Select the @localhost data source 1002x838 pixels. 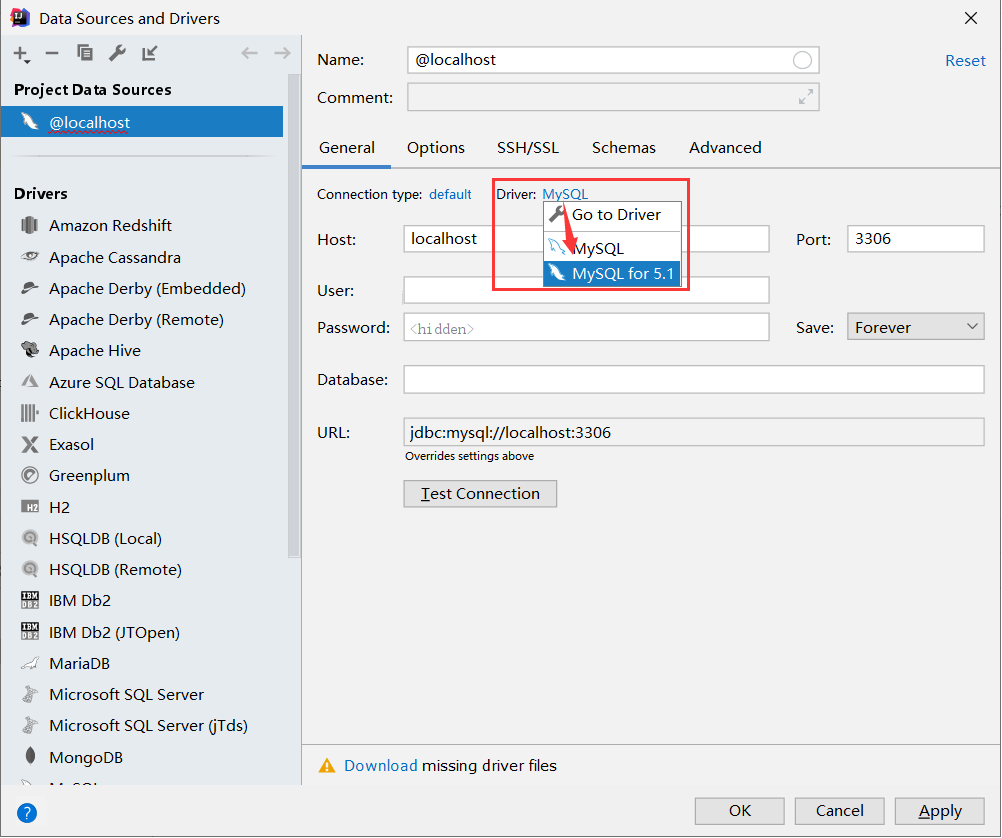(142, 121)
